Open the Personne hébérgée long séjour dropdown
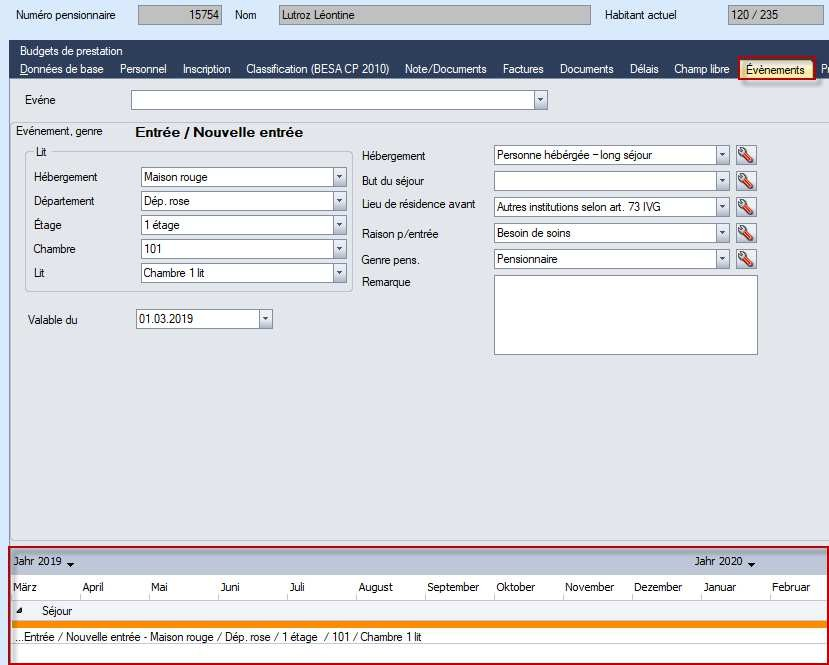Viewport: 829px width, 665px height. click(722, 155)
